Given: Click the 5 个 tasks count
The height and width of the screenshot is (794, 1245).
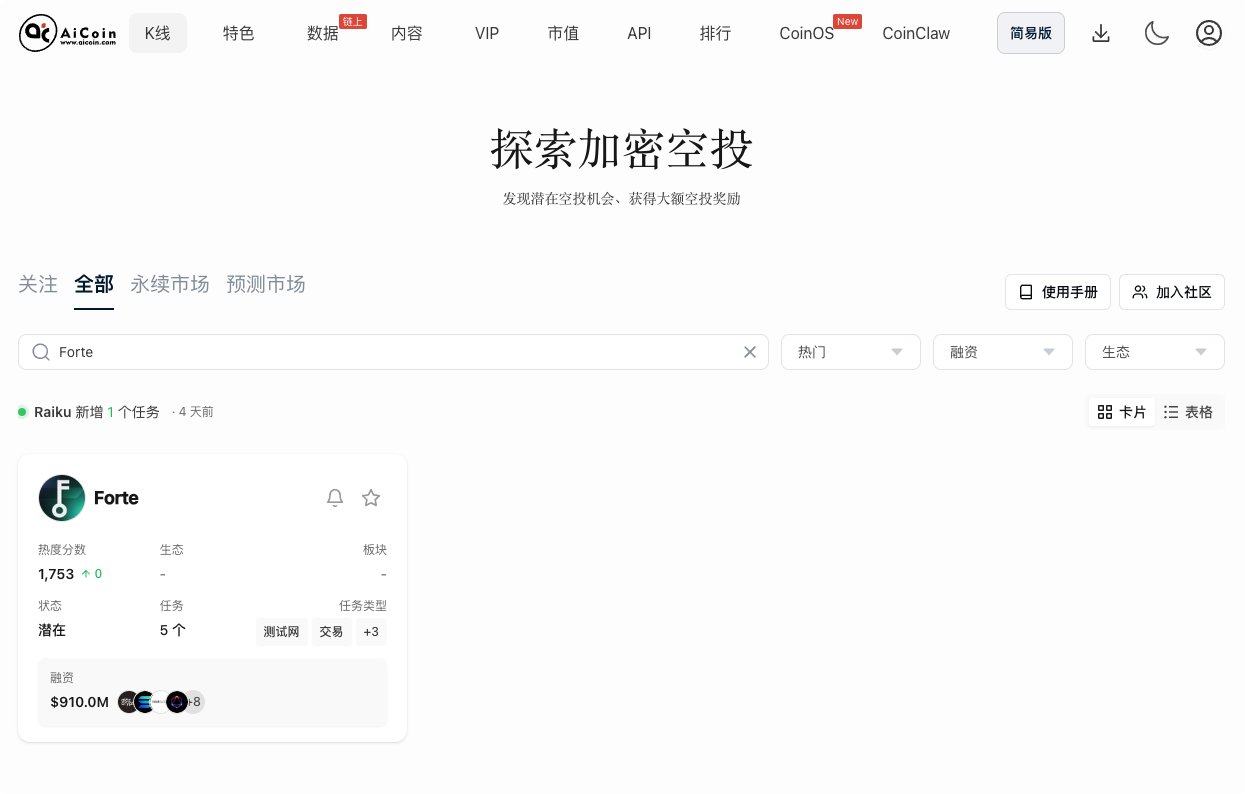Looking at the screenshot, I should pyautogui.click(x=173, y=631).
